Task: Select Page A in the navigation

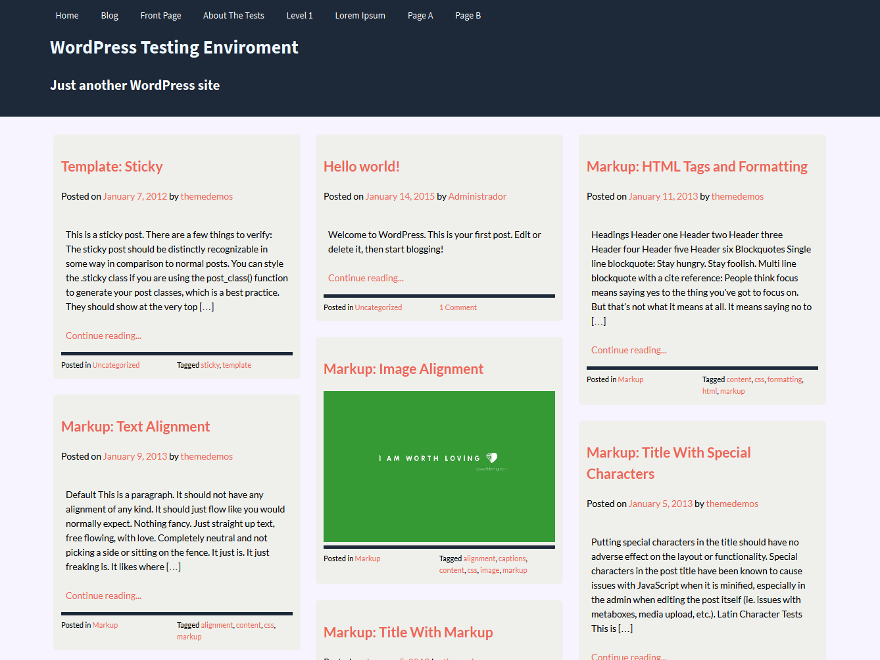Action: pos(420,15)
